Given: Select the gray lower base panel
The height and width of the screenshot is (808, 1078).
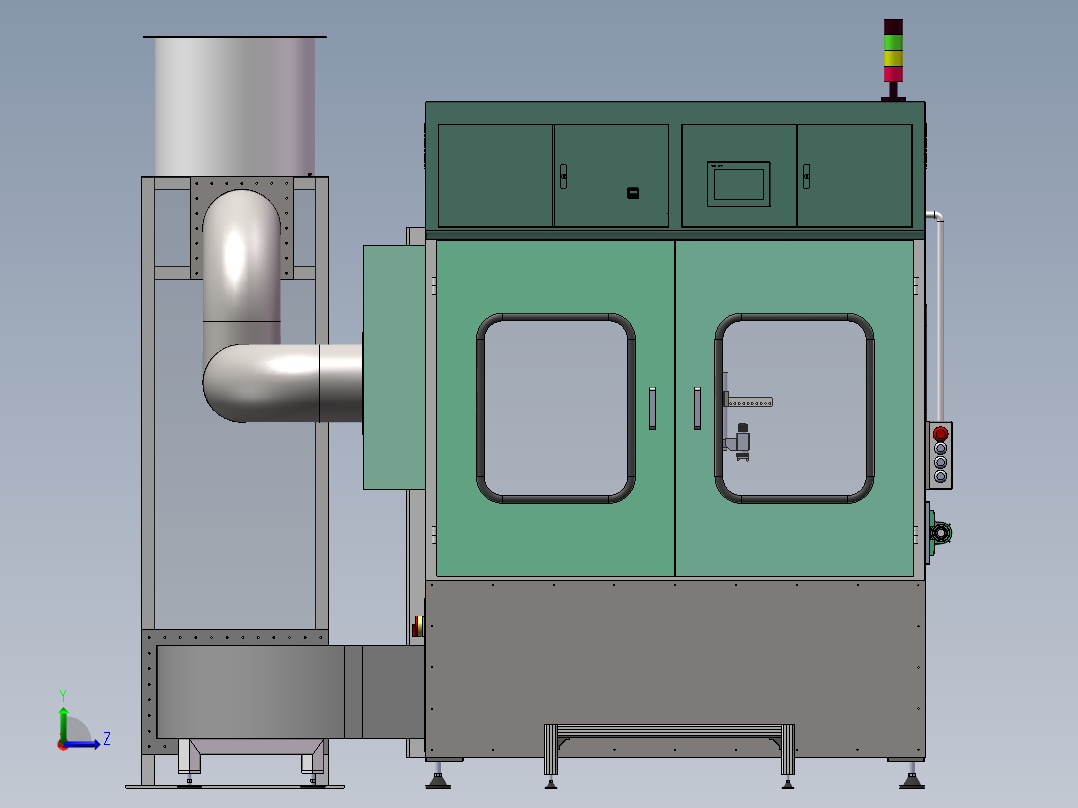Looking at the screenshot, I should pos(675,668).
